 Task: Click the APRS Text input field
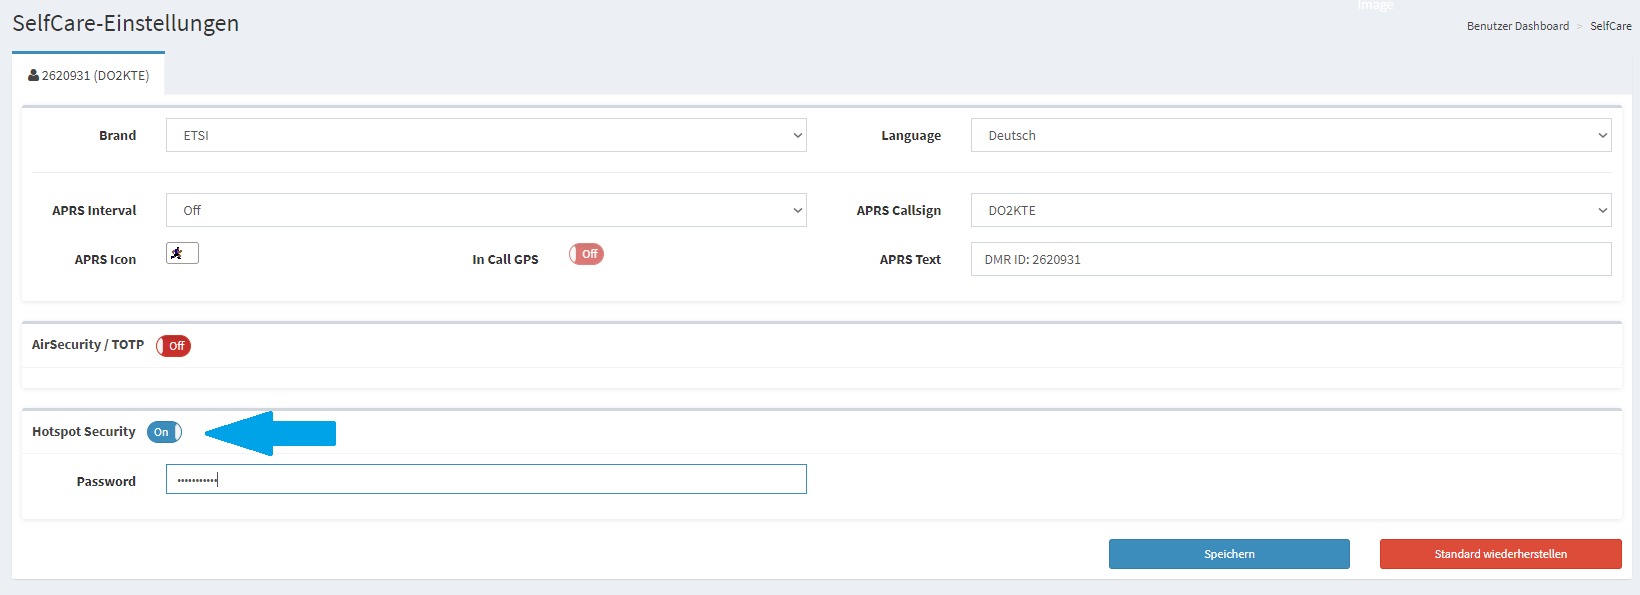point(1291,259)
